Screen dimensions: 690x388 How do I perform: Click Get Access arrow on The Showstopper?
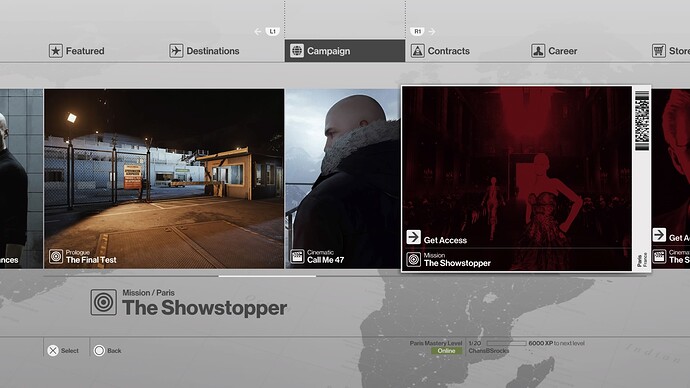(x=414, y=237)
